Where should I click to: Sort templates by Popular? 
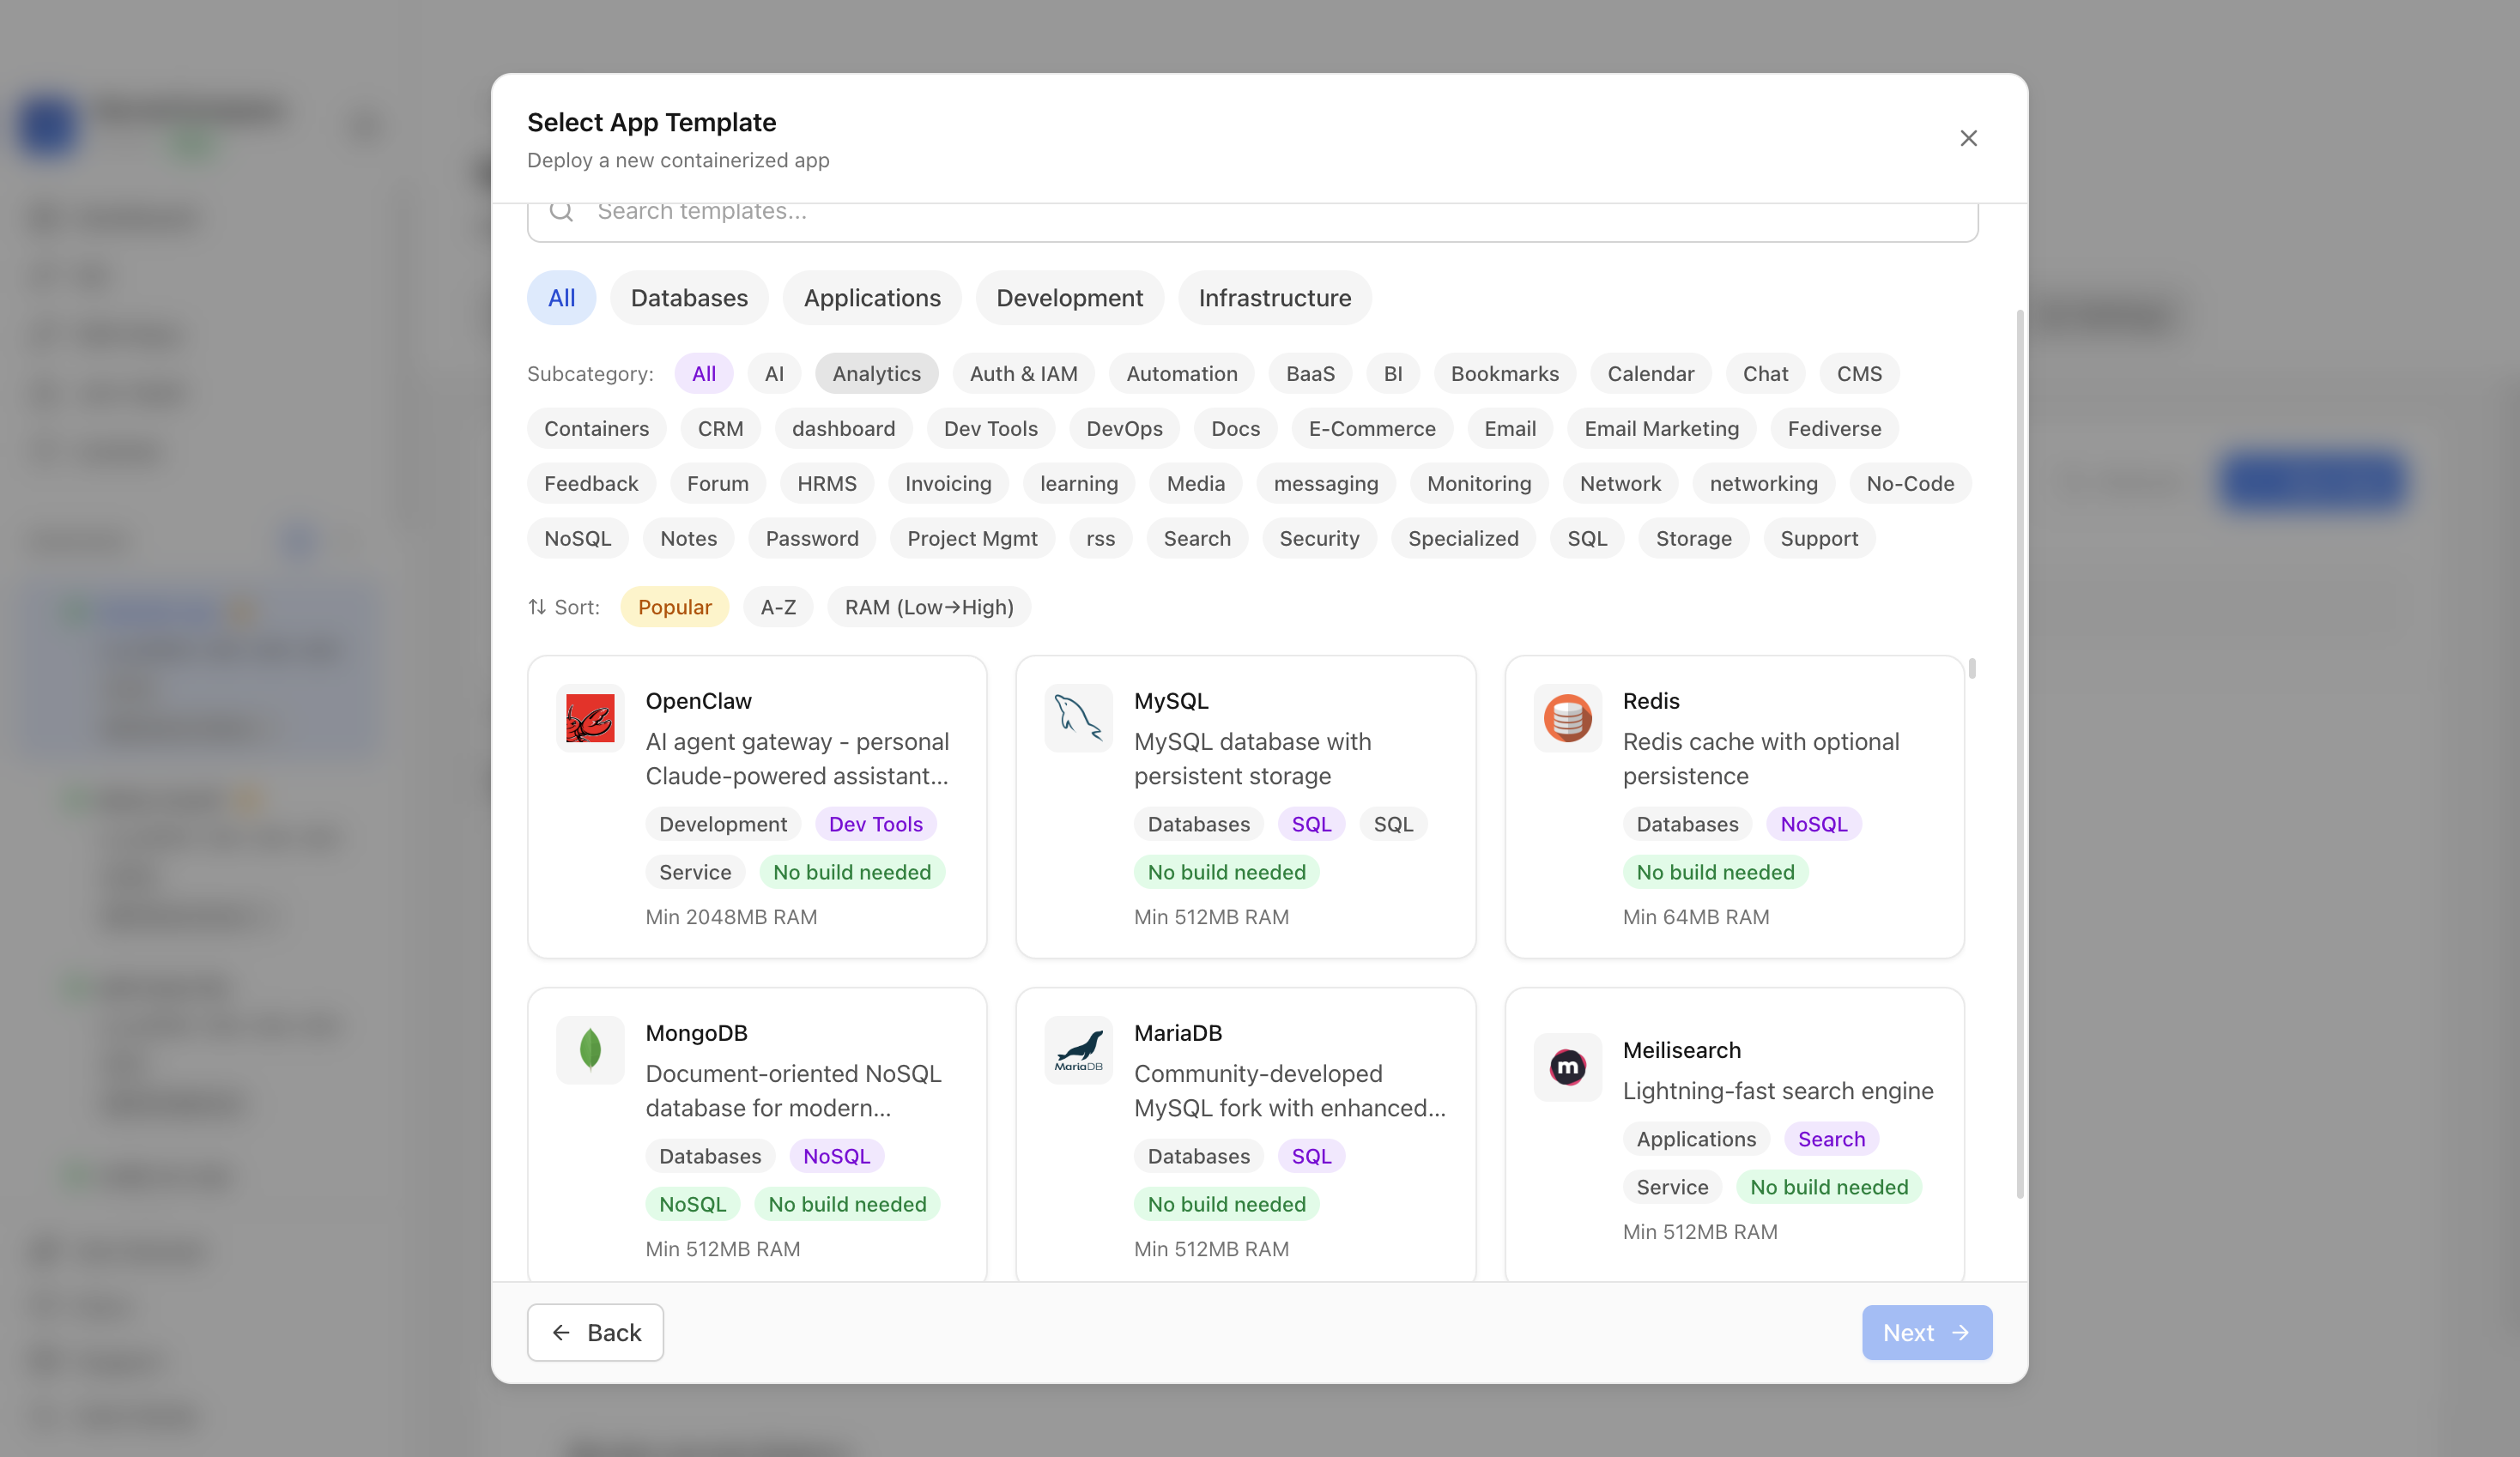coord(674,607)
